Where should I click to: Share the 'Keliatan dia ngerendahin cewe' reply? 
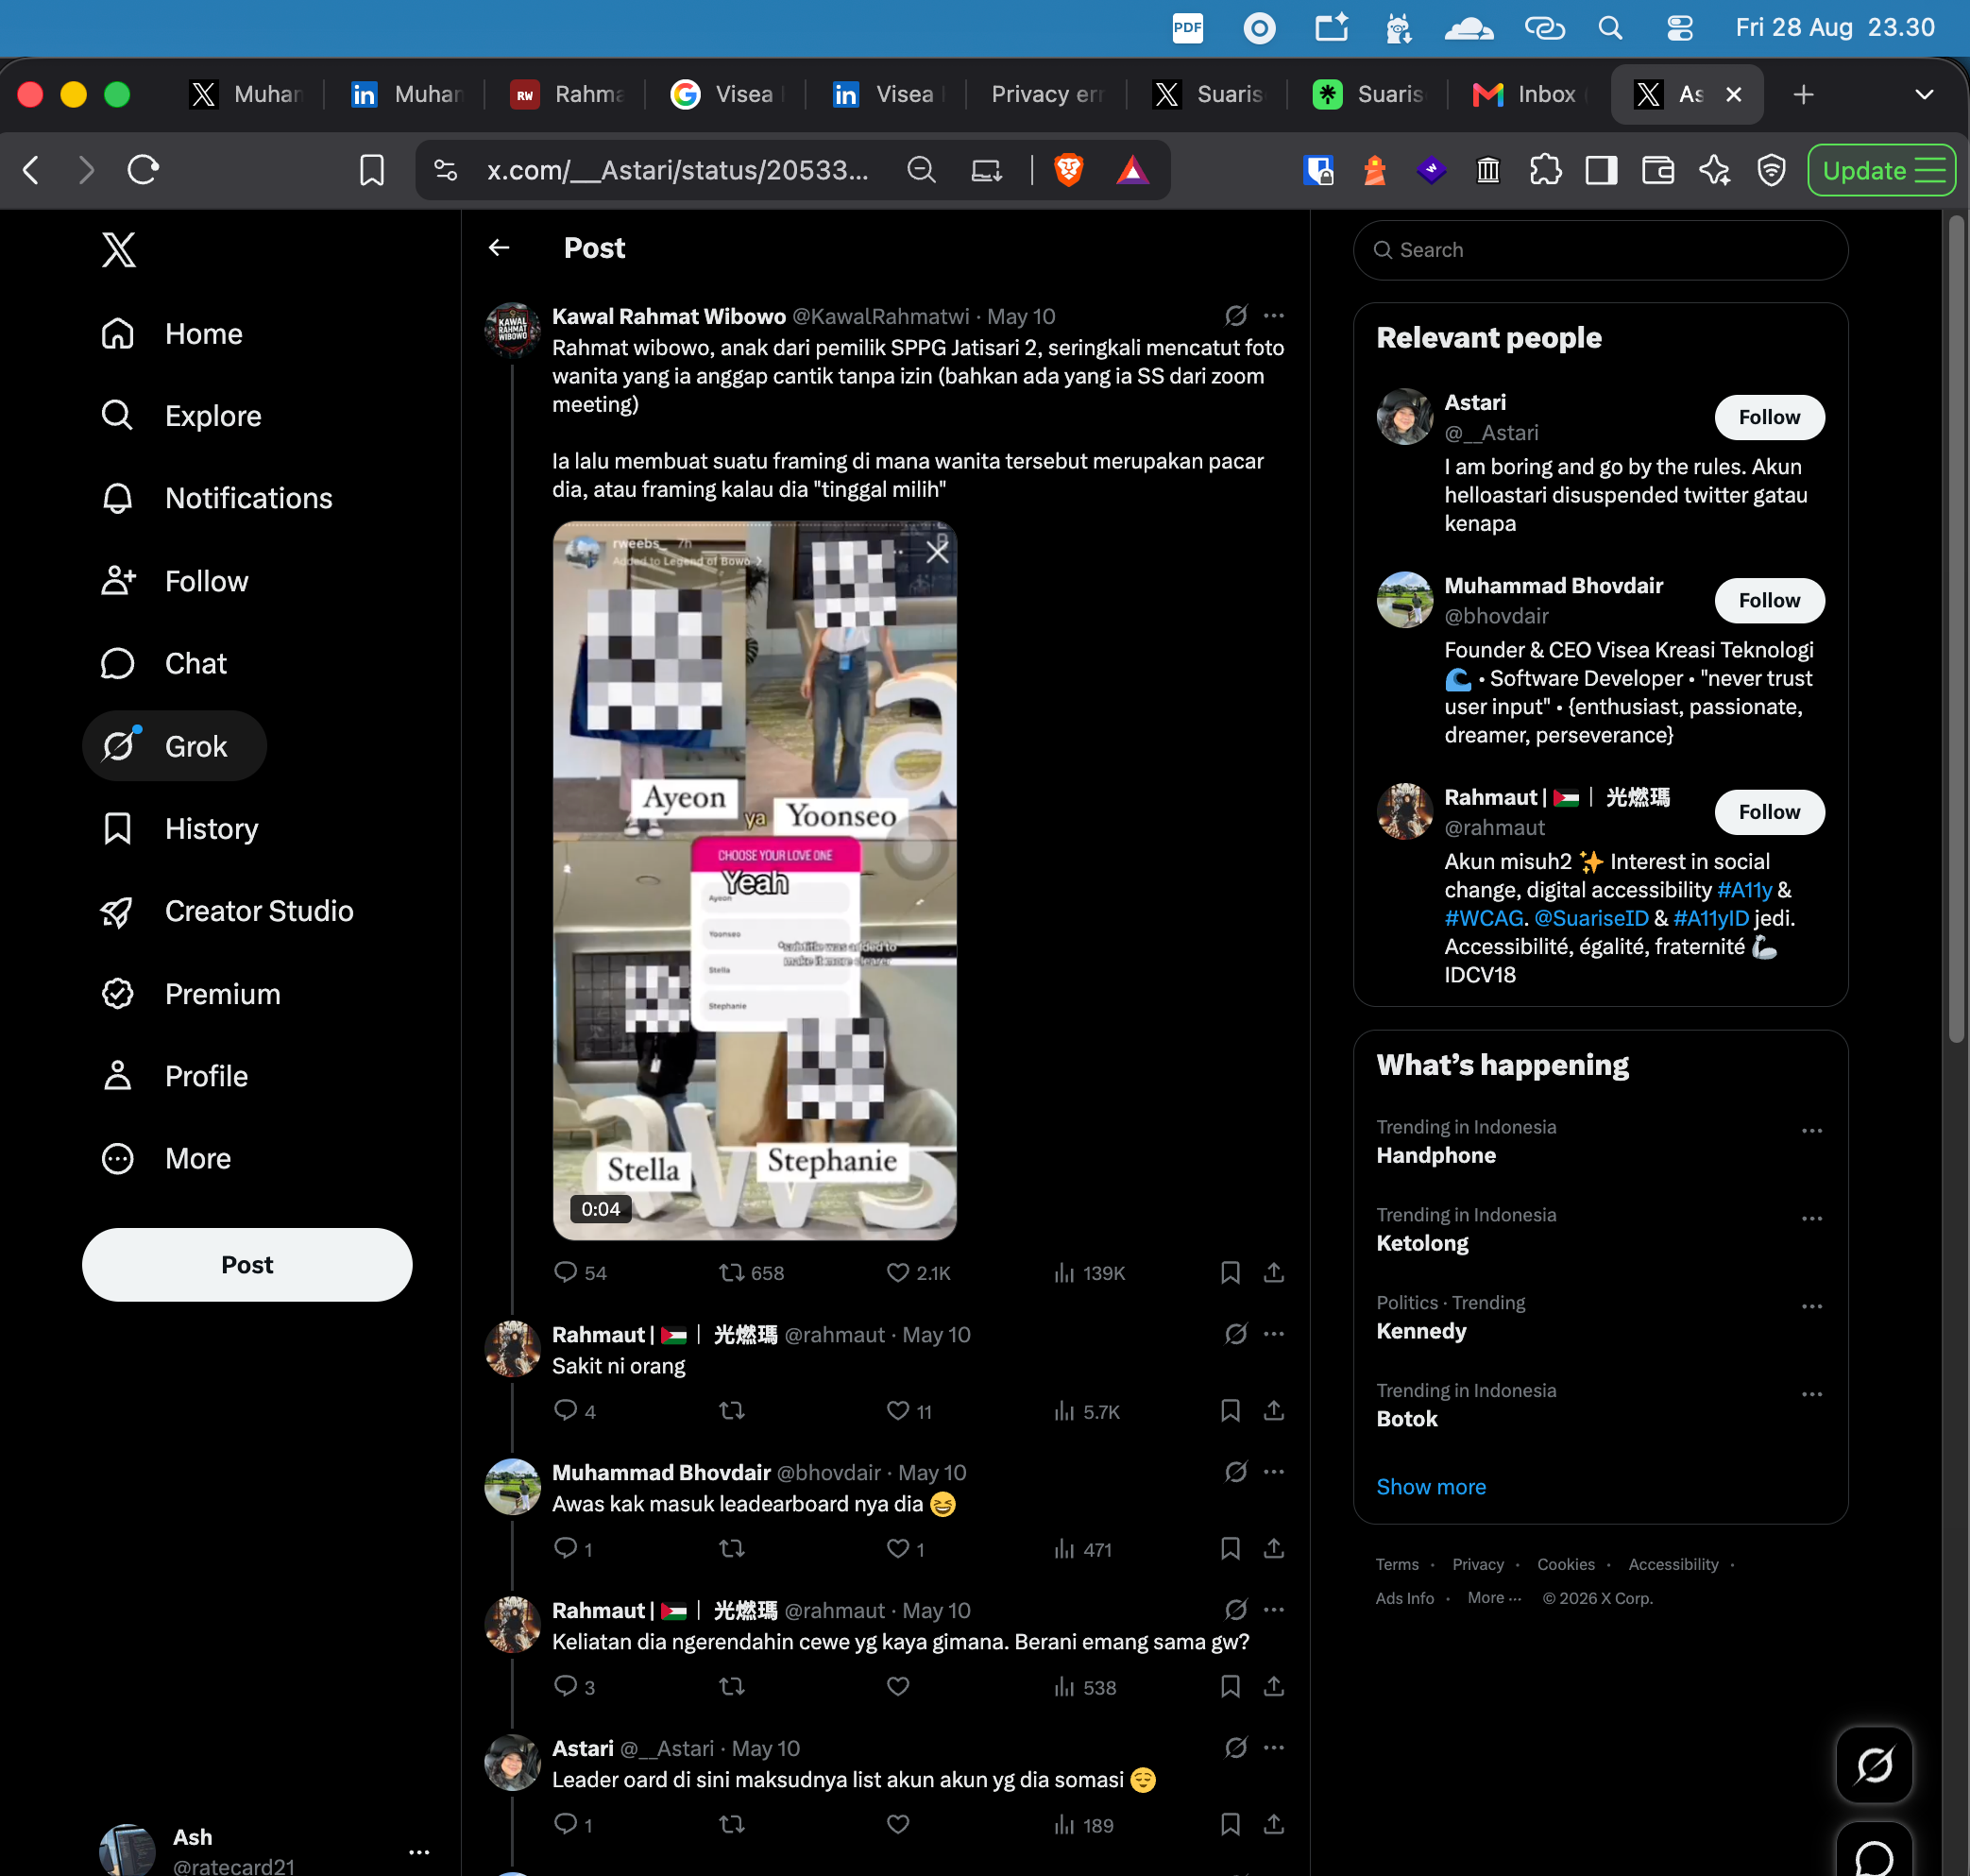tap(1273, 1686)
